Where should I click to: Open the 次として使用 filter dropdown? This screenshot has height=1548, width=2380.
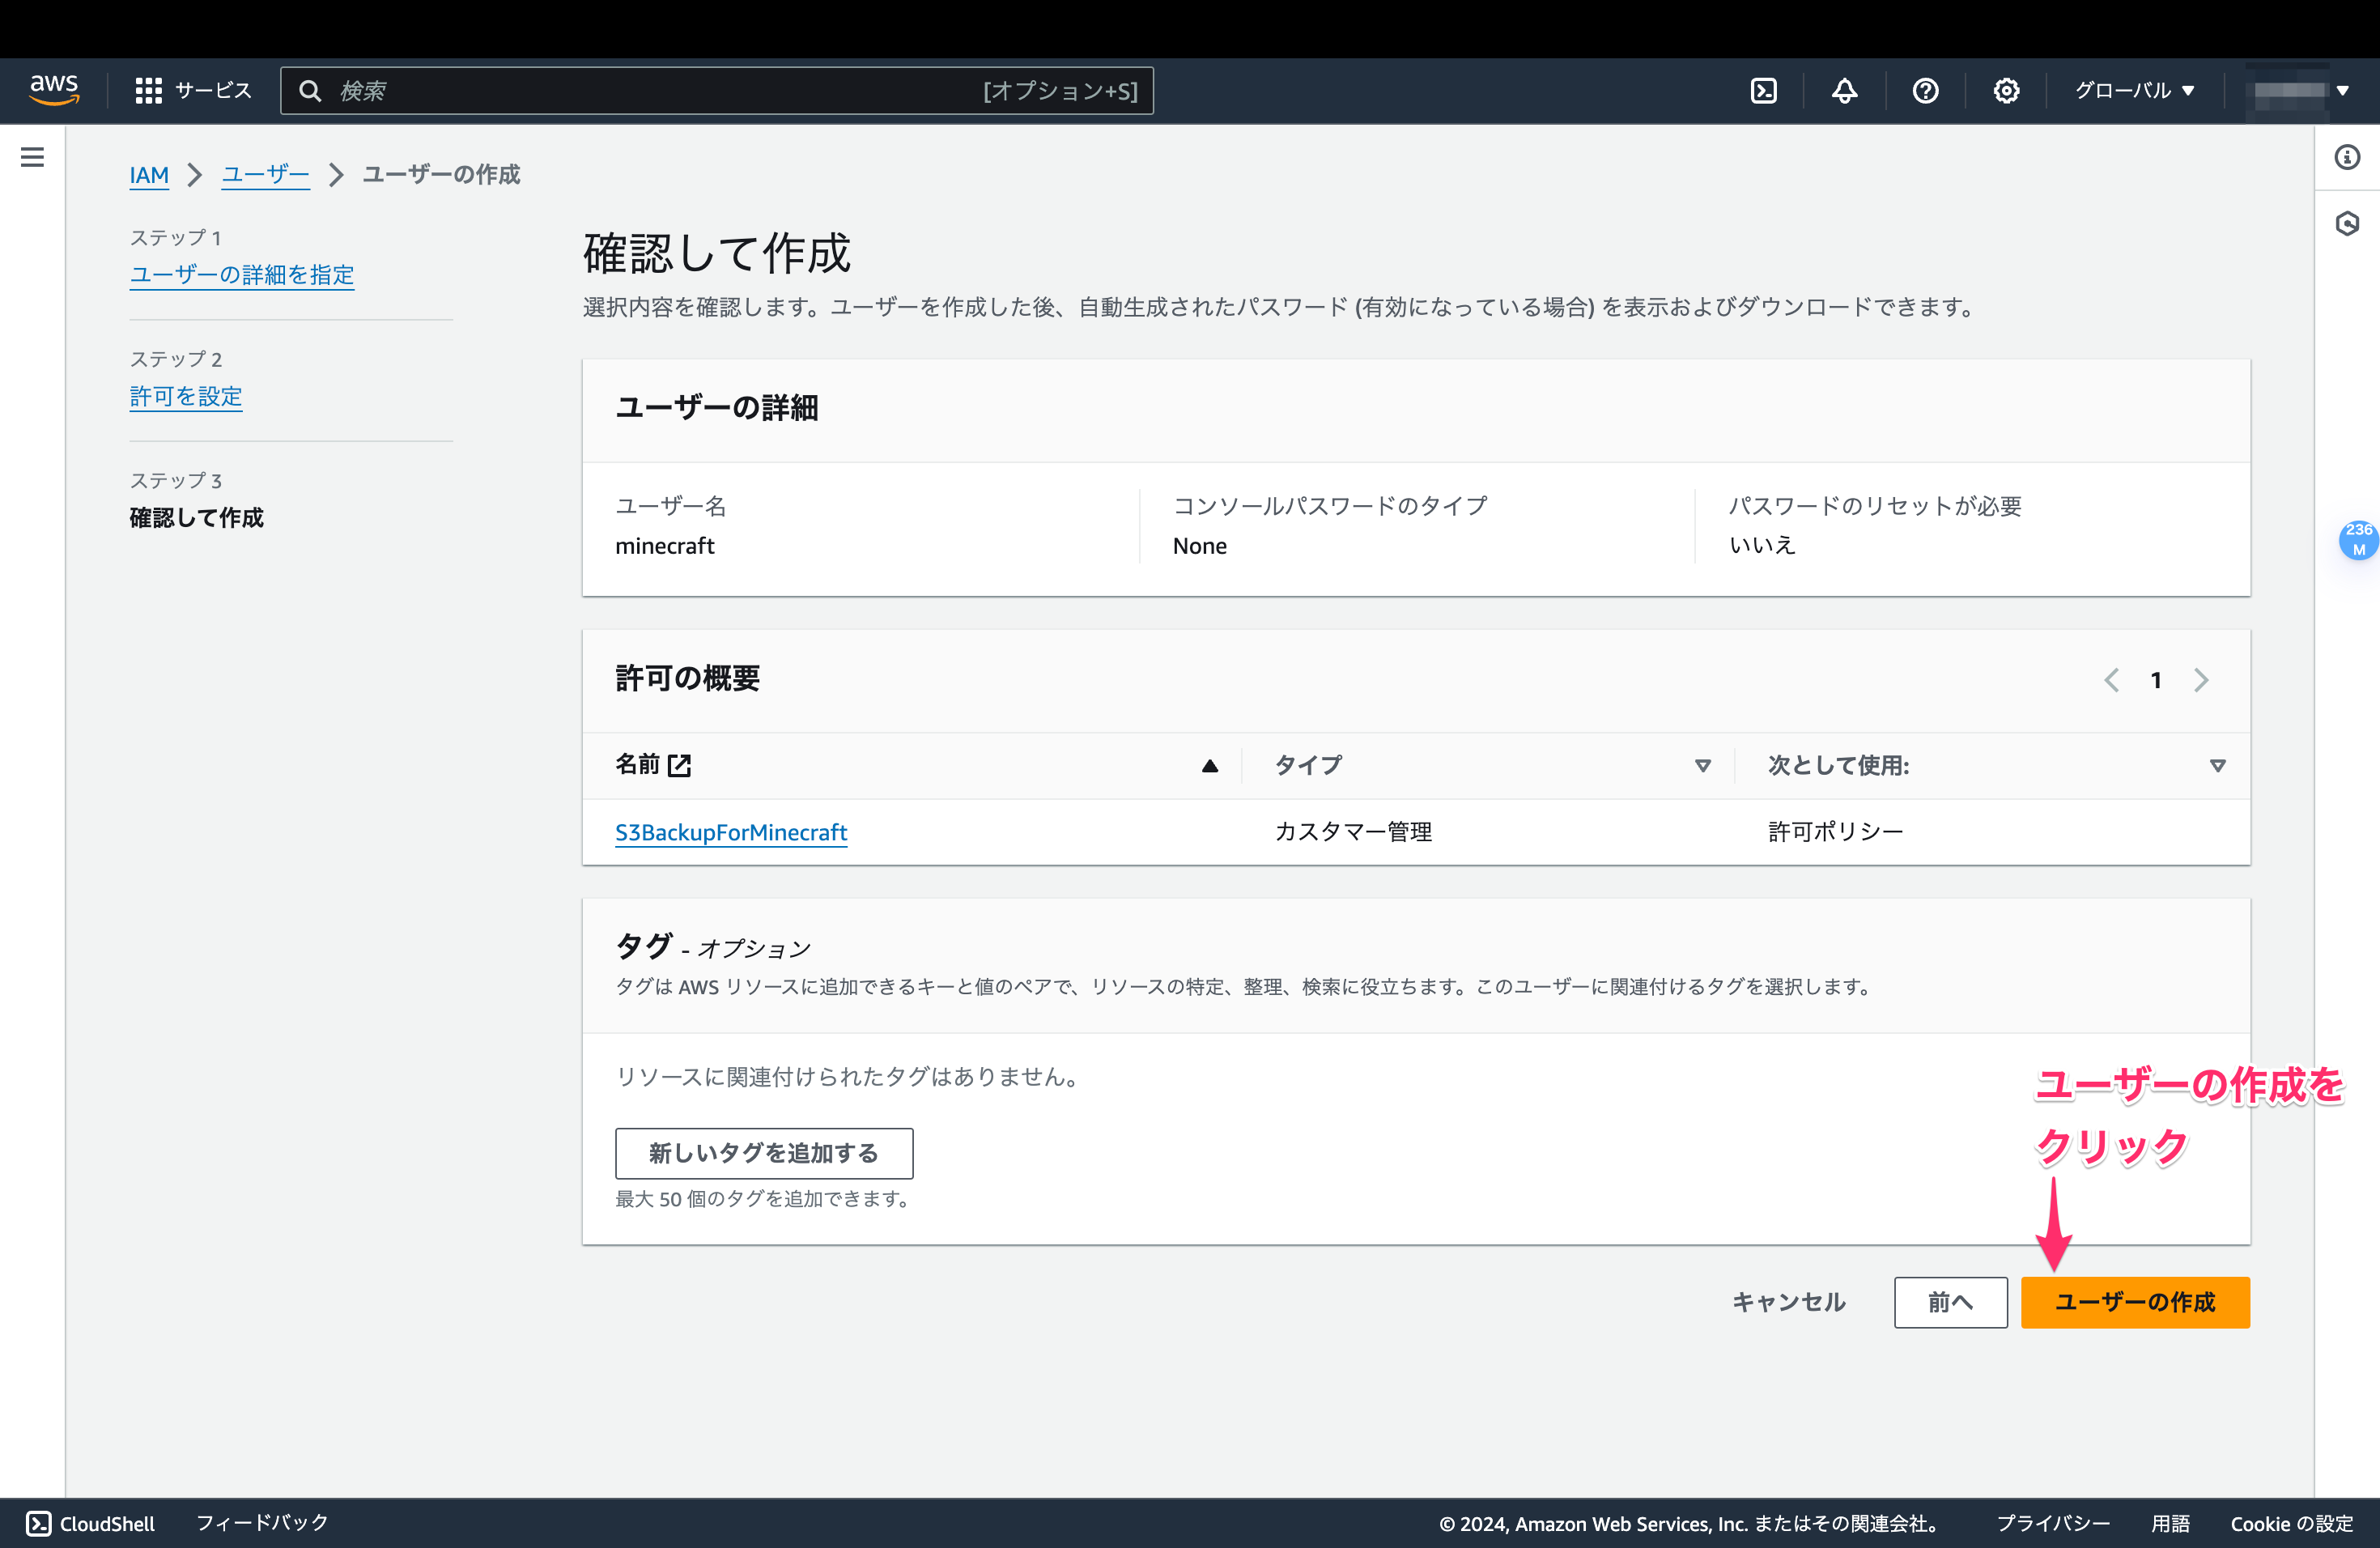(x=2218, y=765)
